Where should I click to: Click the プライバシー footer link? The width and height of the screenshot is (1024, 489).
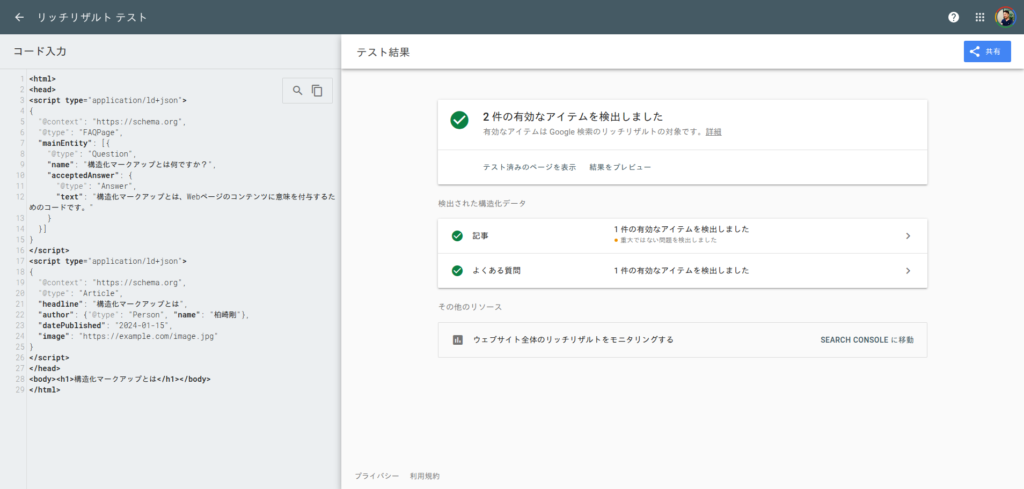pos(377,476)
